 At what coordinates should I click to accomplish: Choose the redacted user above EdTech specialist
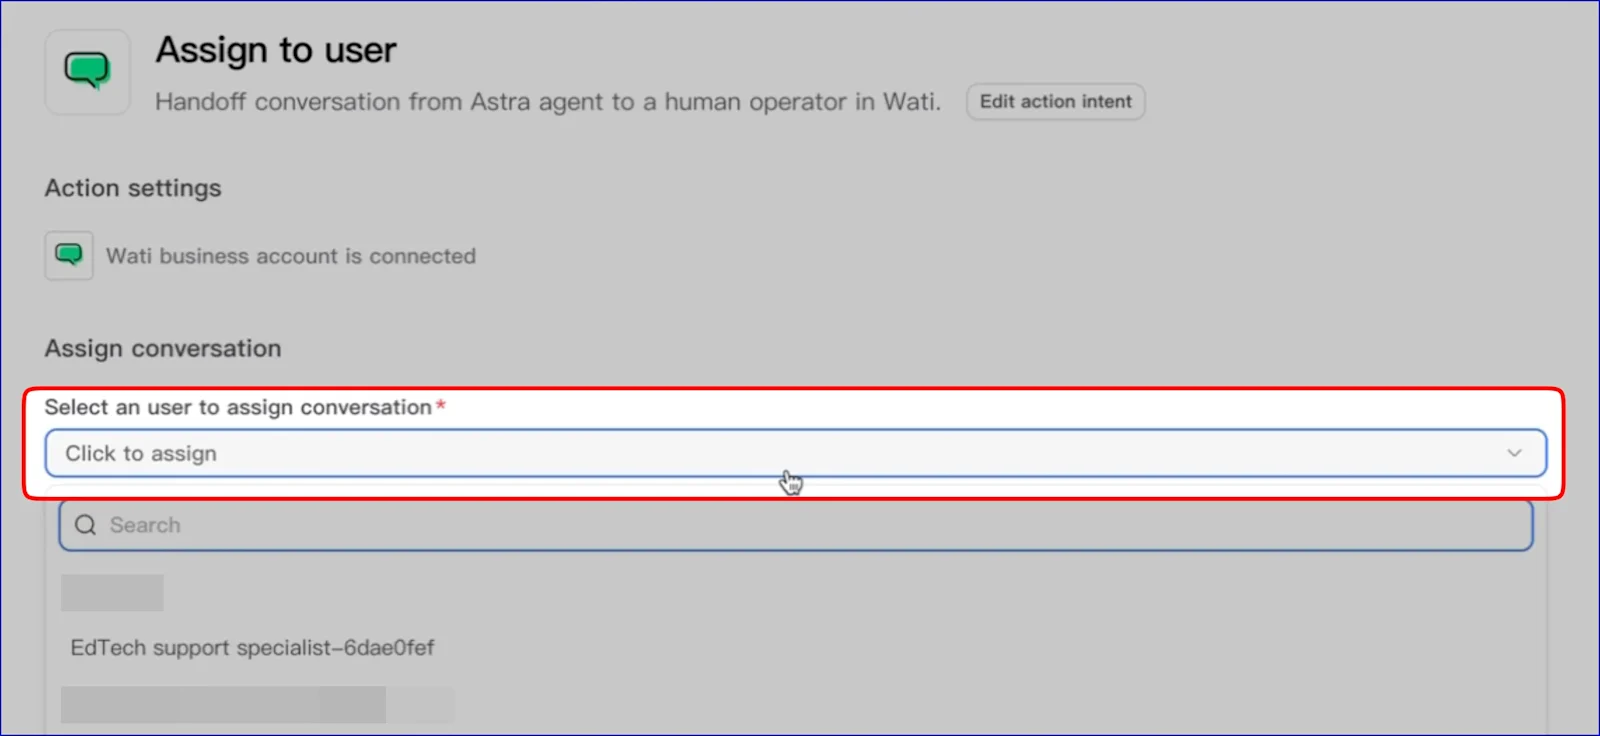[112, 591]
